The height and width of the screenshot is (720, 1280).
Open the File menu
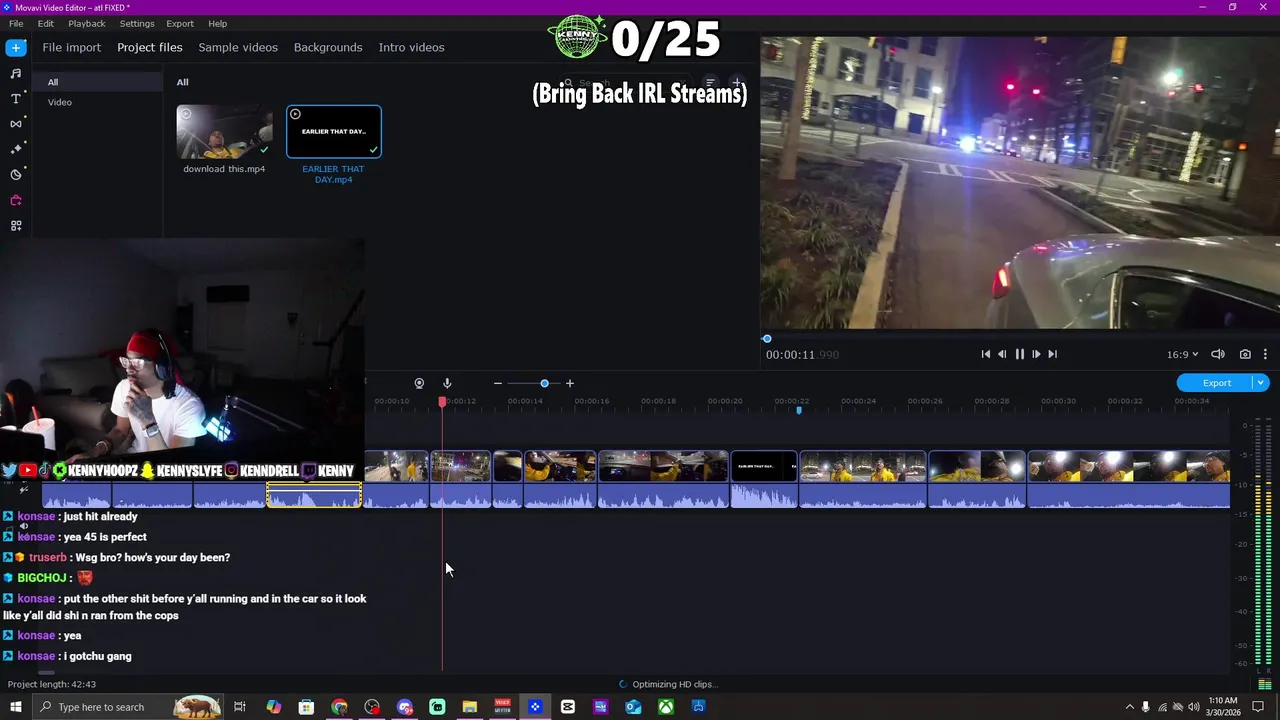(x=16, y=23)
